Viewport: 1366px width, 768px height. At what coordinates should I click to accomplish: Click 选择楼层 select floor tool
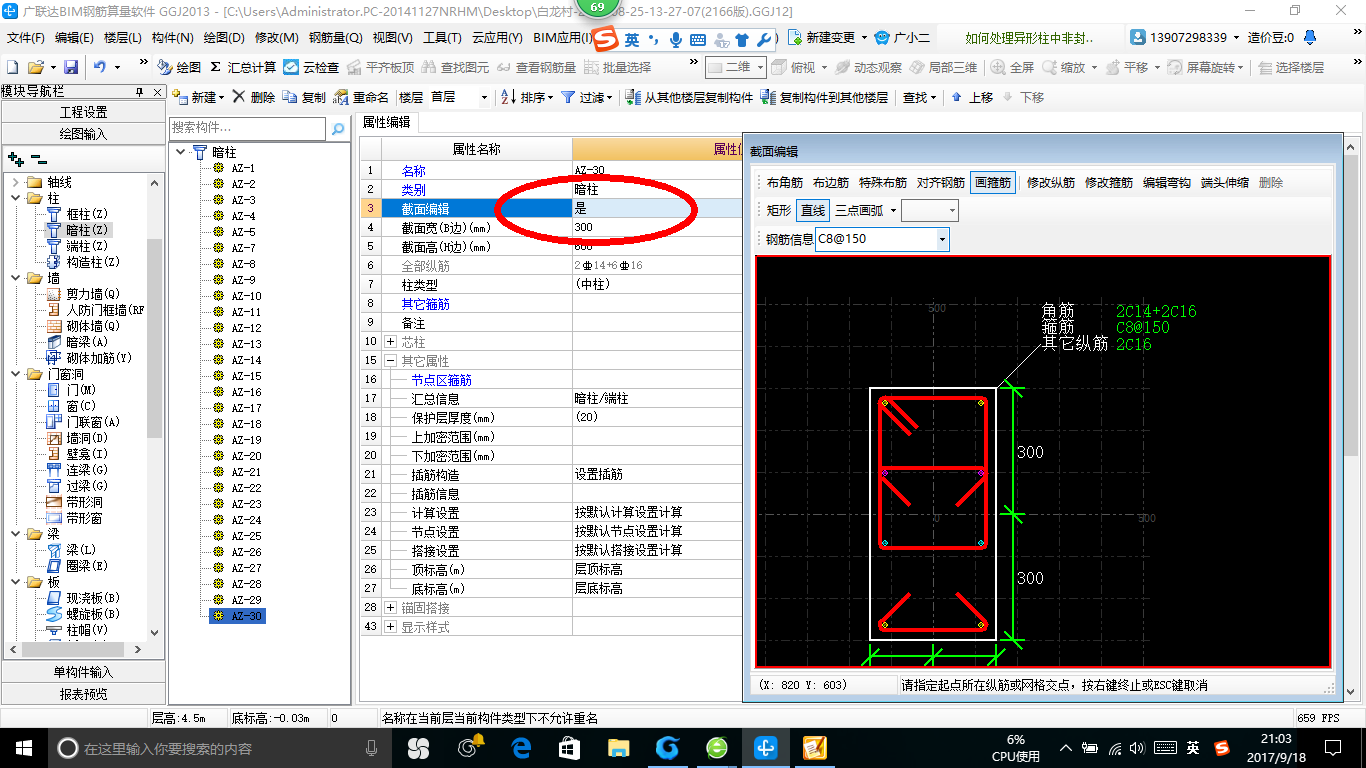(1291, 67)
